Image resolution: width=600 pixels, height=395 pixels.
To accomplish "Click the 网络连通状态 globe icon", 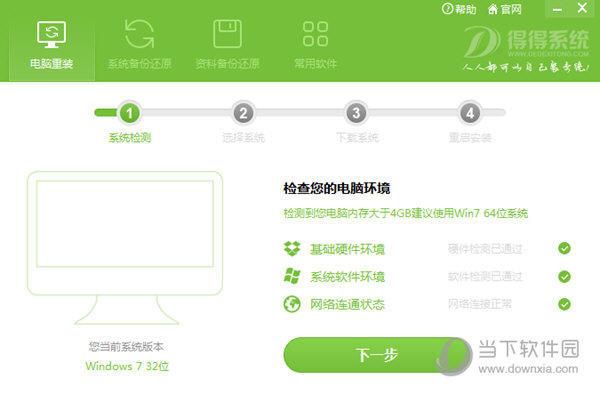I will pos(292,304).
